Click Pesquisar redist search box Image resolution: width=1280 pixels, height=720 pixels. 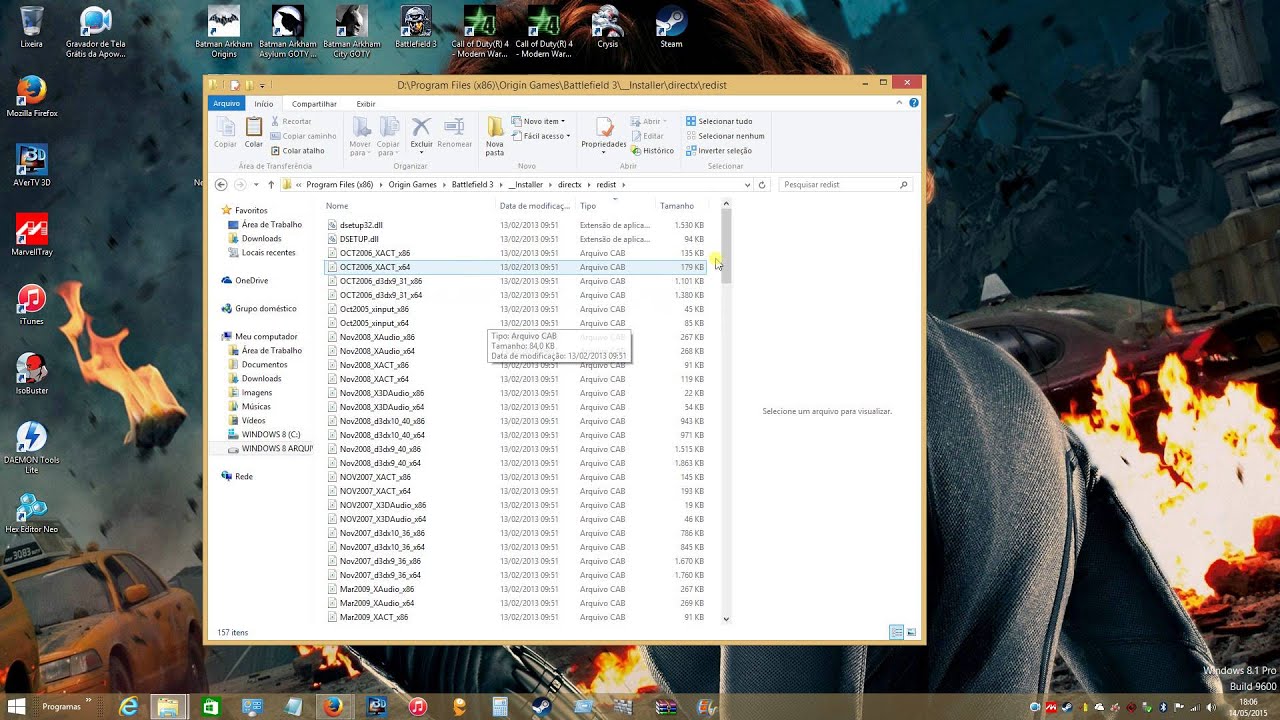point(845,185)
